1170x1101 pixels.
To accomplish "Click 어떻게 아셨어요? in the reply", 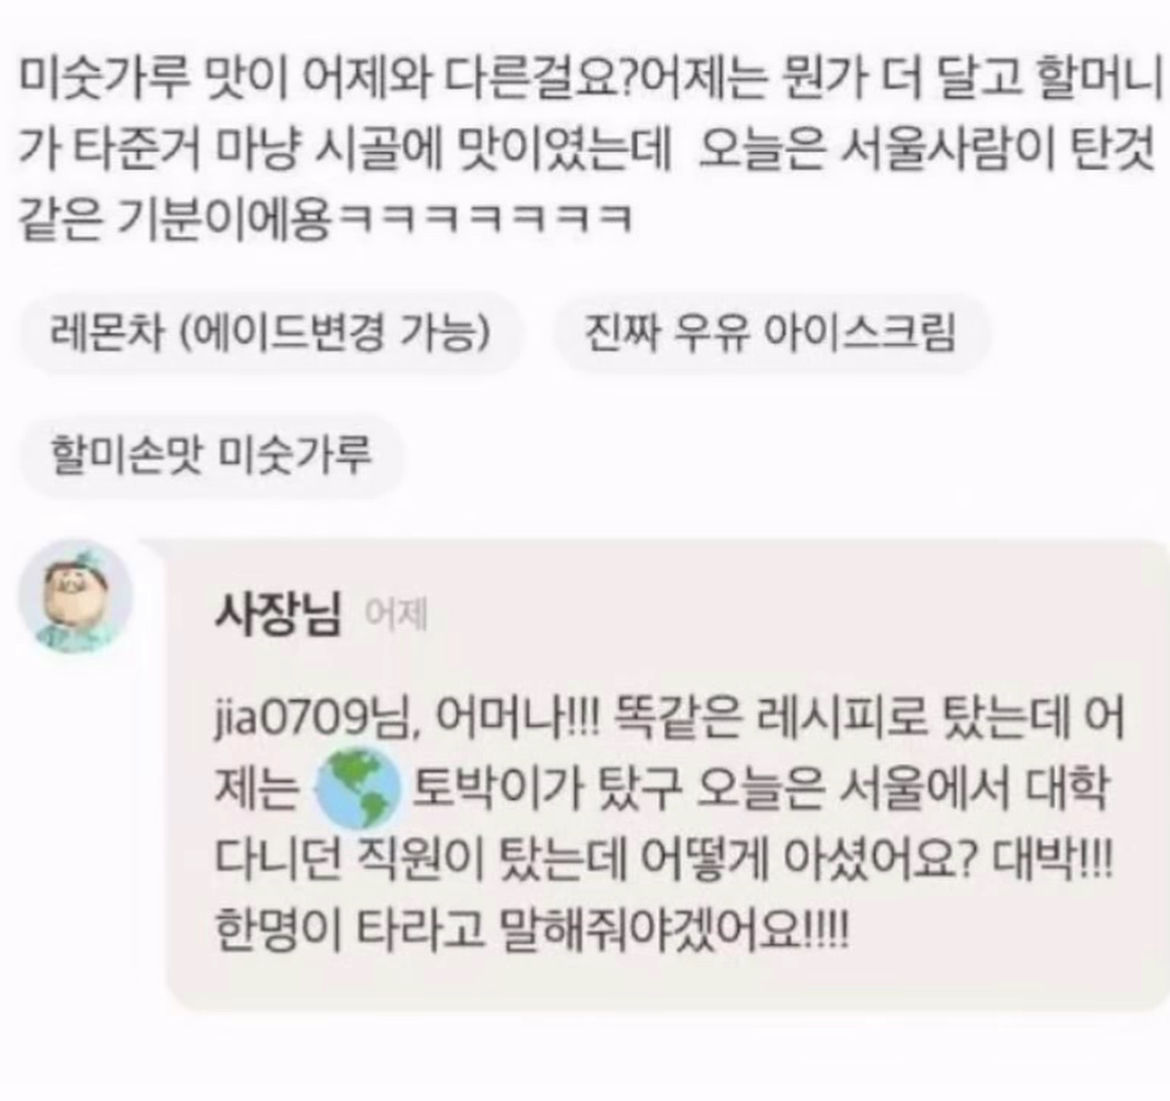I will [x=809, y=860].
